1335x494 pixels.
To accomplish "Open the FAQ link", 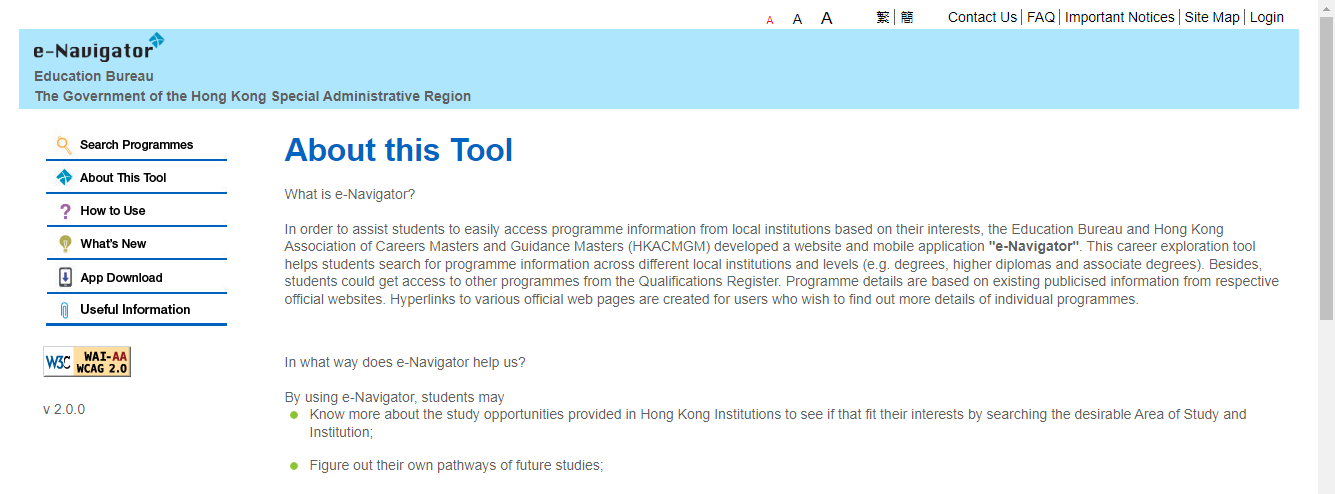I will (x=1041, y=17).
